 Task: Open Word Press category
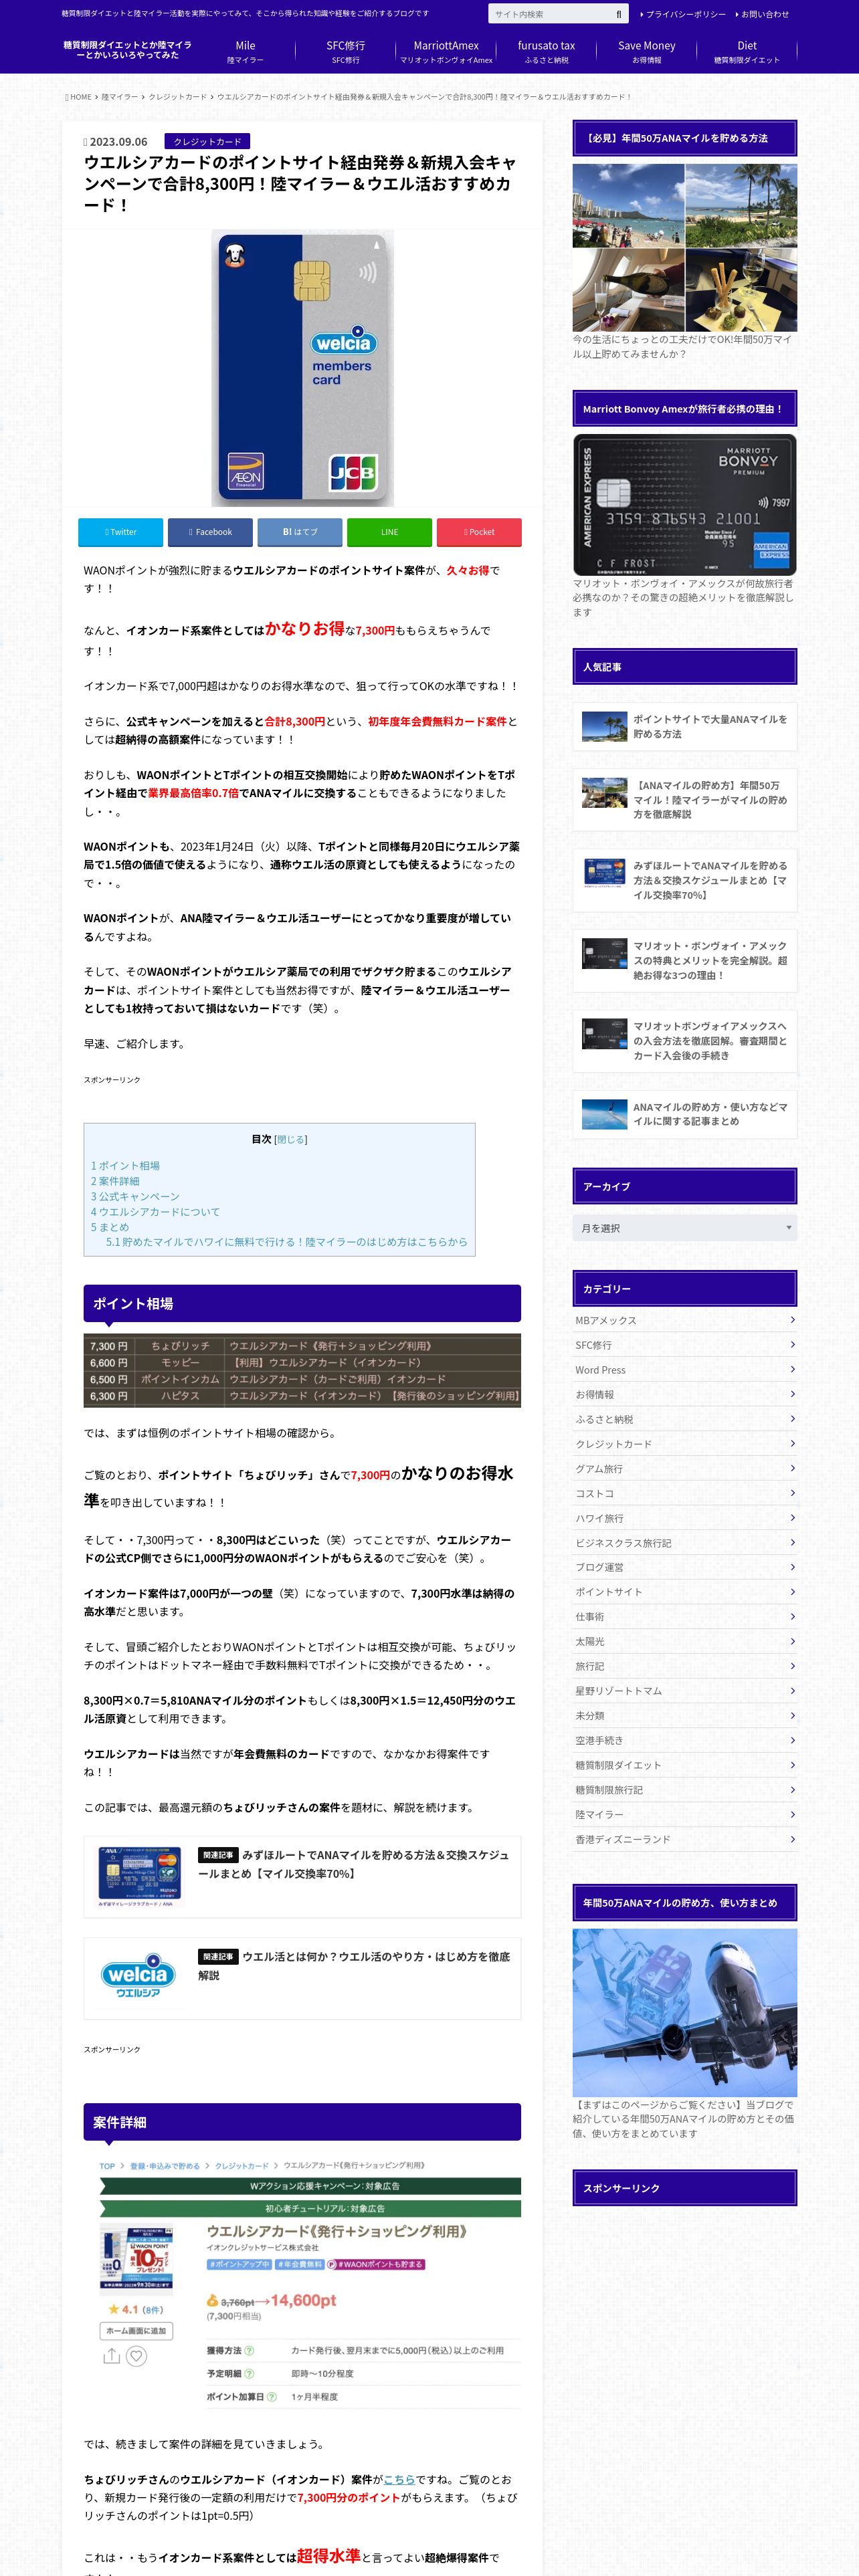click(x=684, y=1370)
